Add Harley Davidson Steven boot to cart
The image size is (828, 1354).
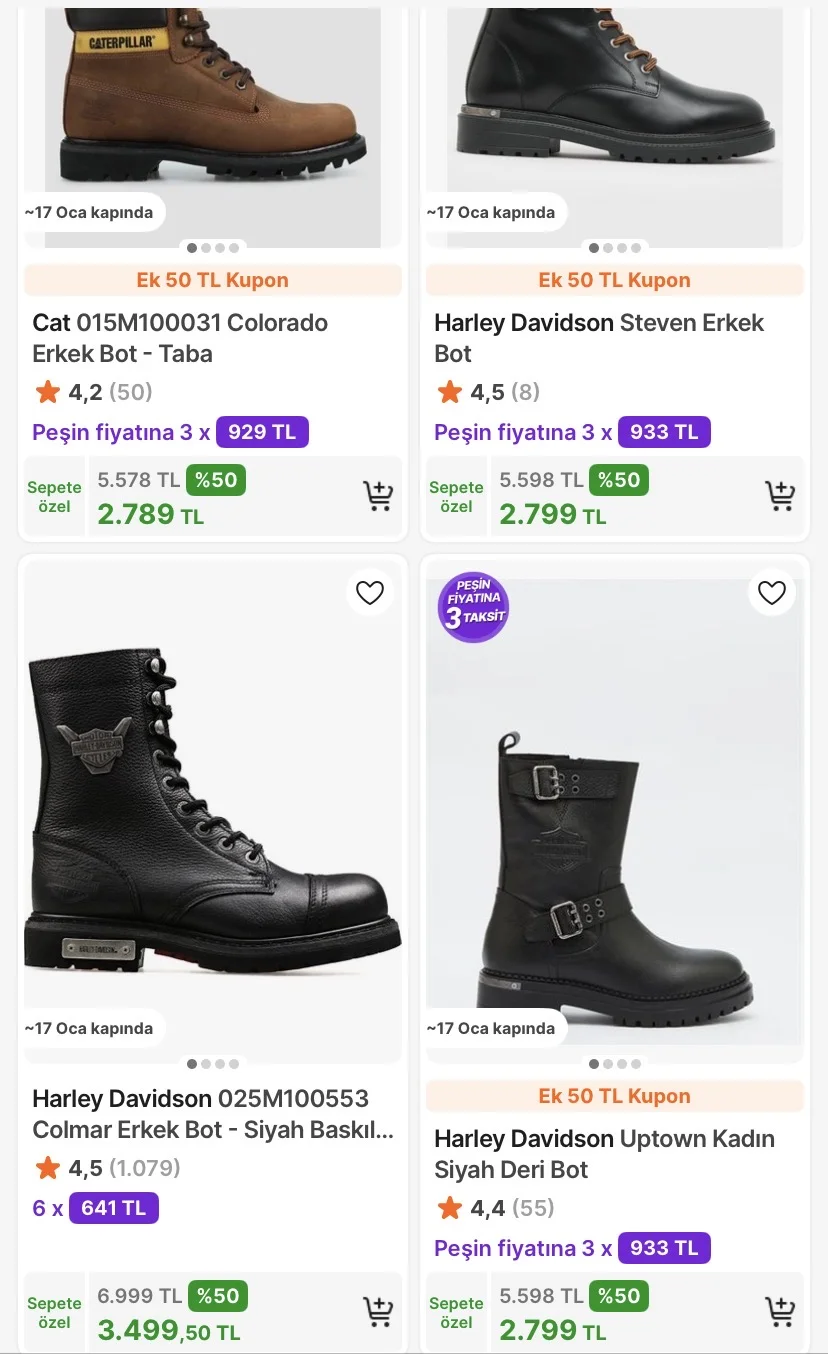tap(780, 496)
